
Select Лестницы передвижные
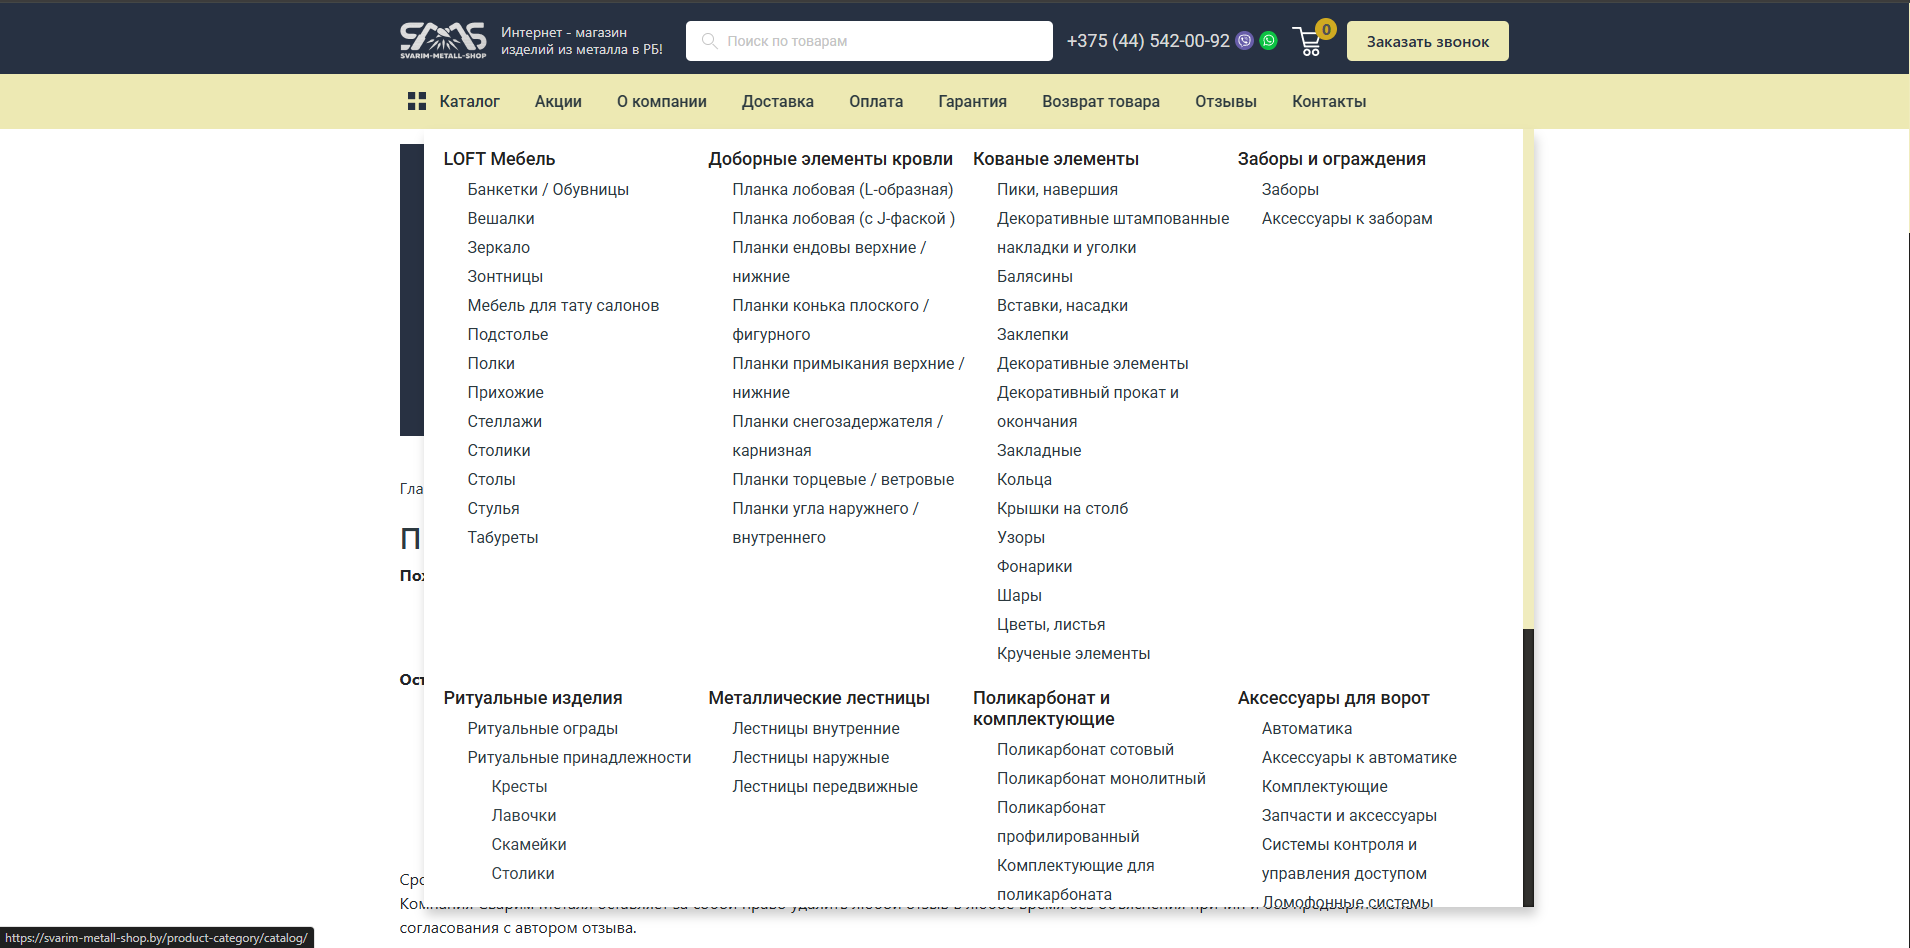[x=825, y=786]
